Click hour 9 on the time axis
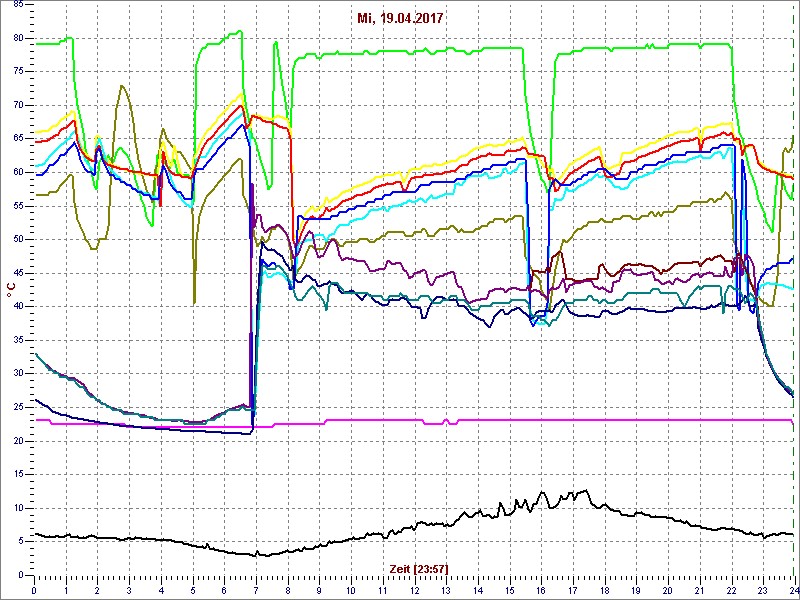This screenshot has width=800, height=600. (319, 588)
